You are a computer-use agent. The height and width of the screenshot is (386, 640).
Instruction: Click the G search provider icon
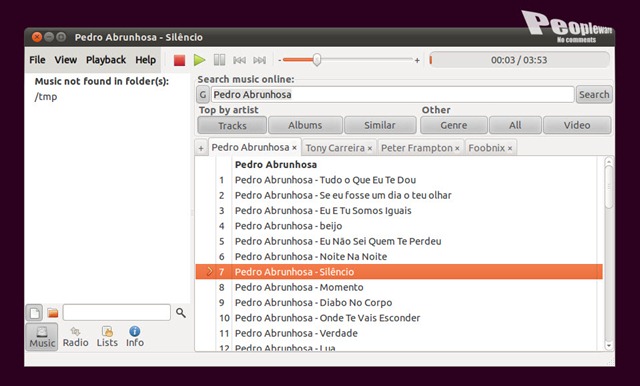point(203,95)
